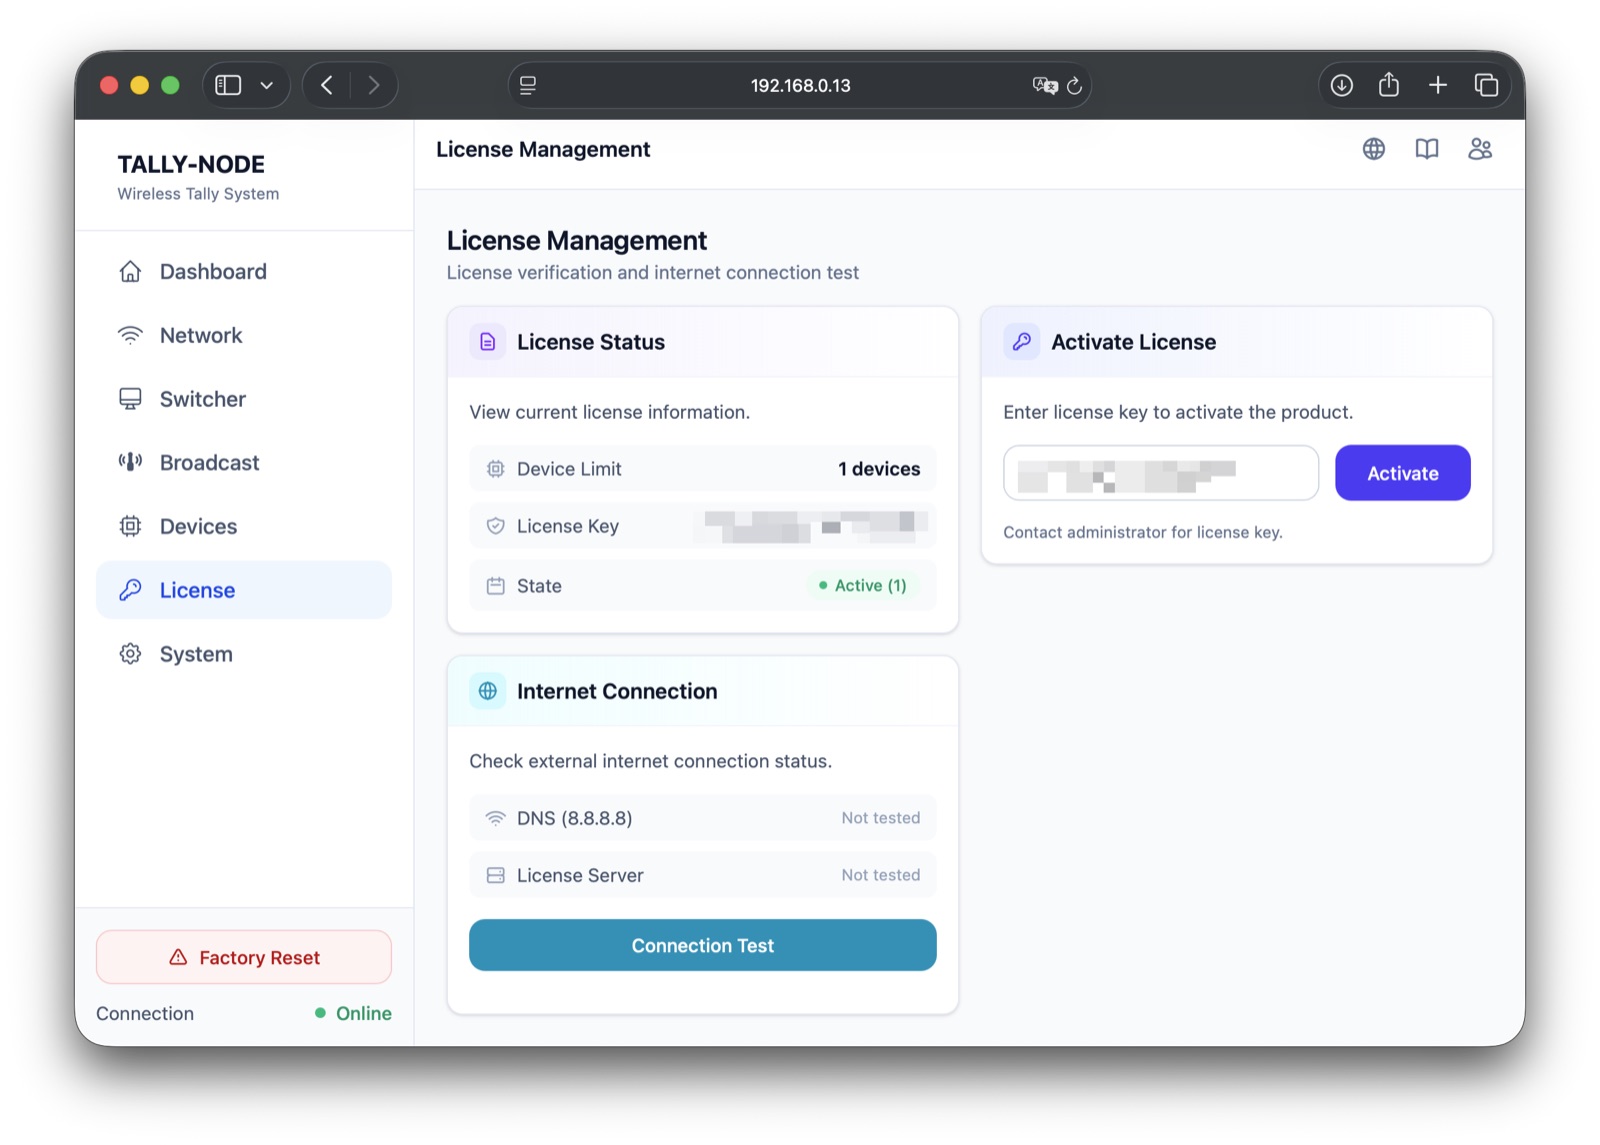Screen dimensions: 1600x1145
Task: Open the documentation book icon
Action: click(x=1427, y=149)
